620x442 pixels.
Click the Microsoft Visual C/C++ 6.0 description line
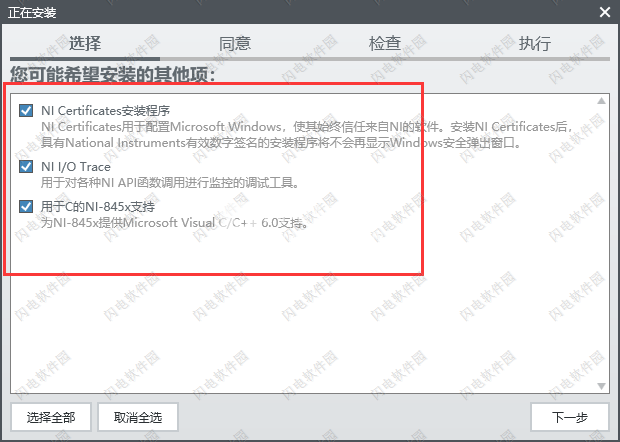pyautogui.click(x=174, y=223)
